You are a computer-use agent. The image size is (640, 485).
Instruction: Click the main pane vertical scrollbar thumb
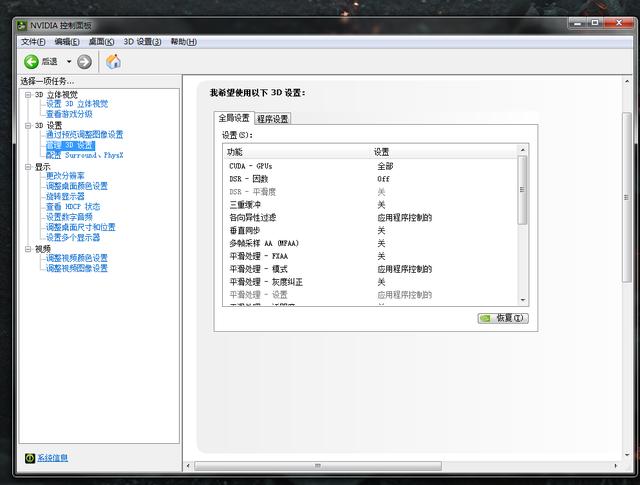click(627, 197)
